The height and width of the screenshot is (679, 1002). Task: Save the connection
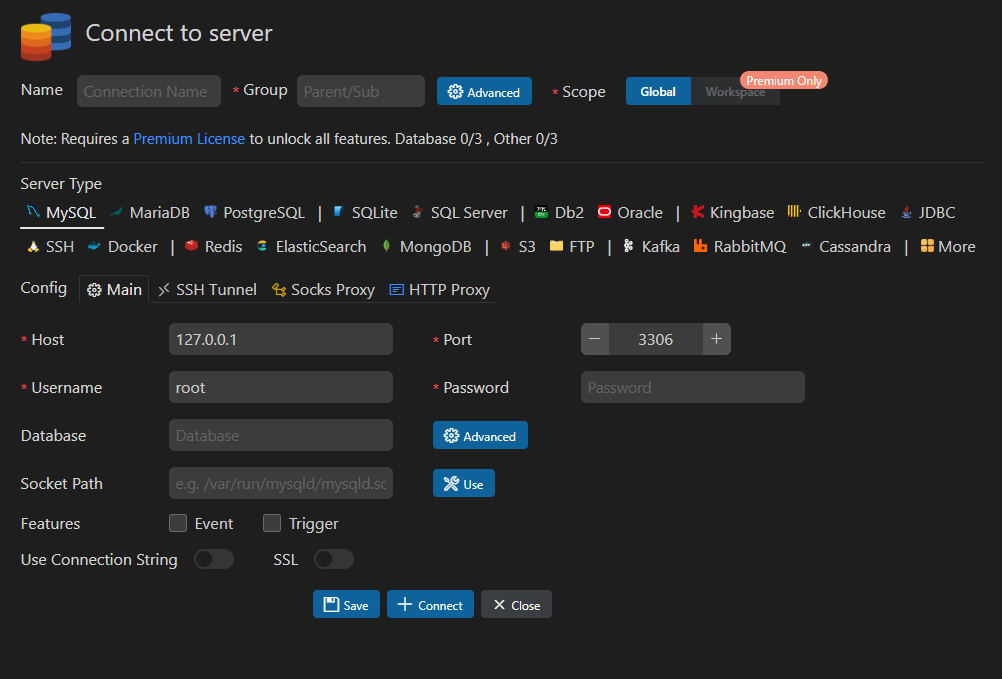tap(346, 604)
